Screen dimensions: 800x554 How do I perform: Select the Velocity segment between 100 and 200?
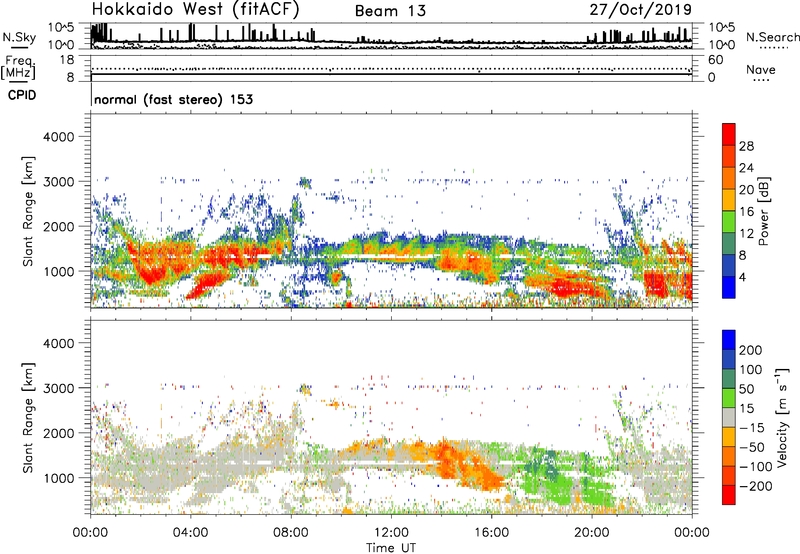coord(729,359)
